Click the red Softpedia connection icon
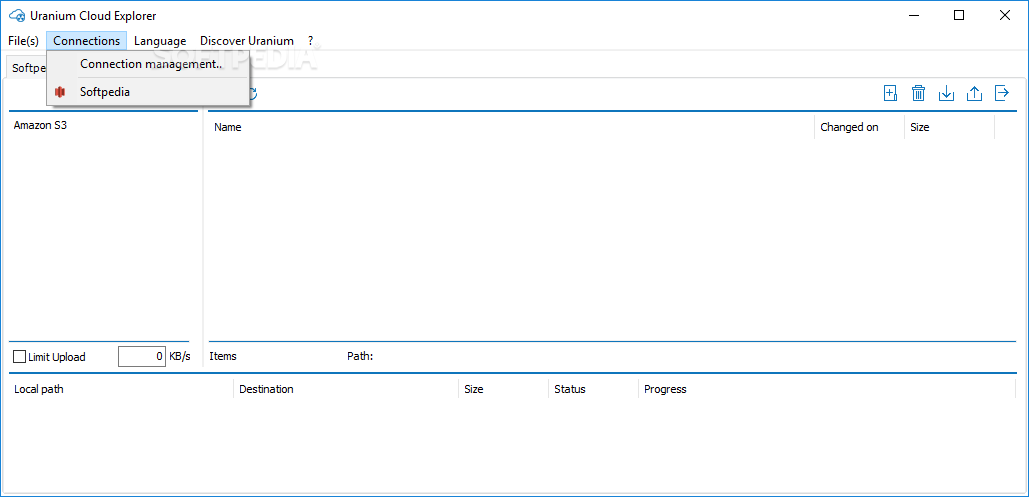The image size is (1029, 497). point(60,92)
